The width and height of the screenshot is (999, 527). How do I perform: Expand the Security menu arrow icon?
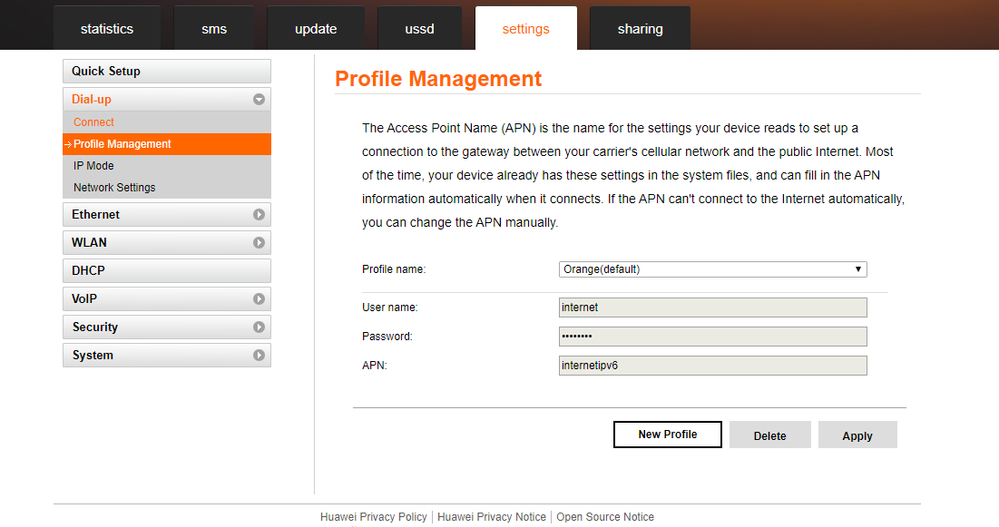point(259,327)
